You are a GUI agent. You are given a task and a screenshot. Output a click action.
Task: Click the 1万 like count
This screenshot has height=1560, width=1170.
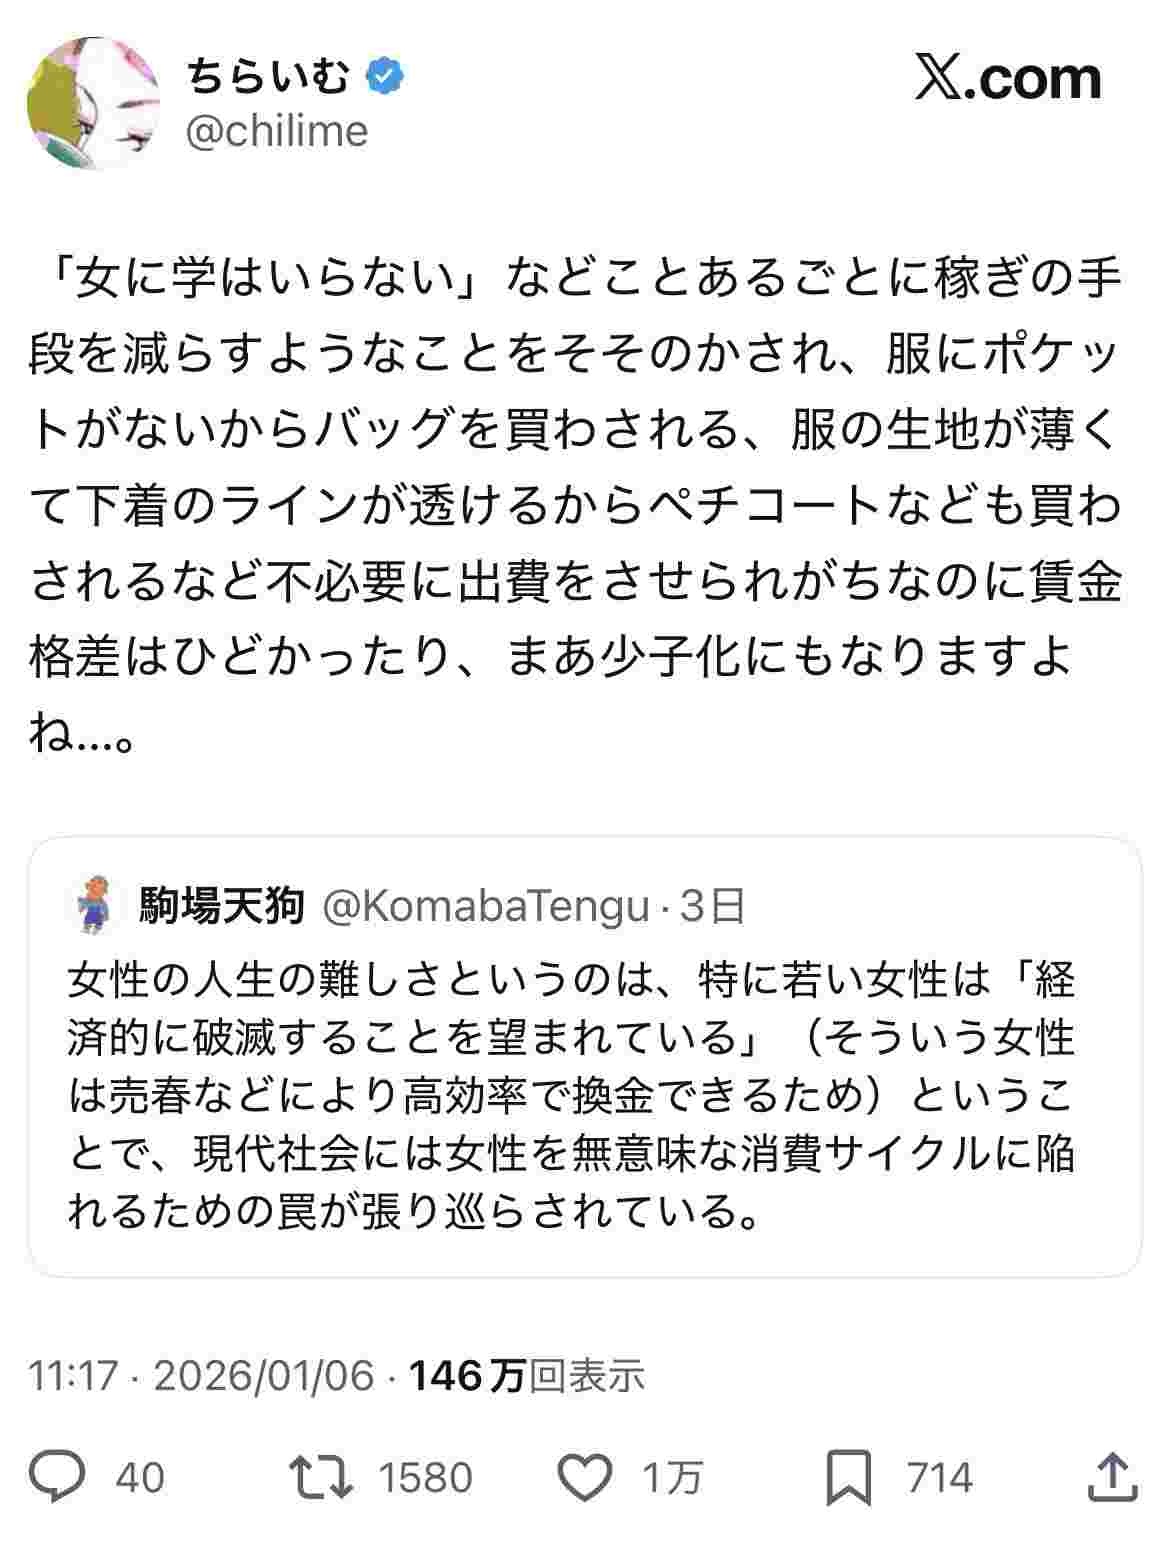[671, 1477]
